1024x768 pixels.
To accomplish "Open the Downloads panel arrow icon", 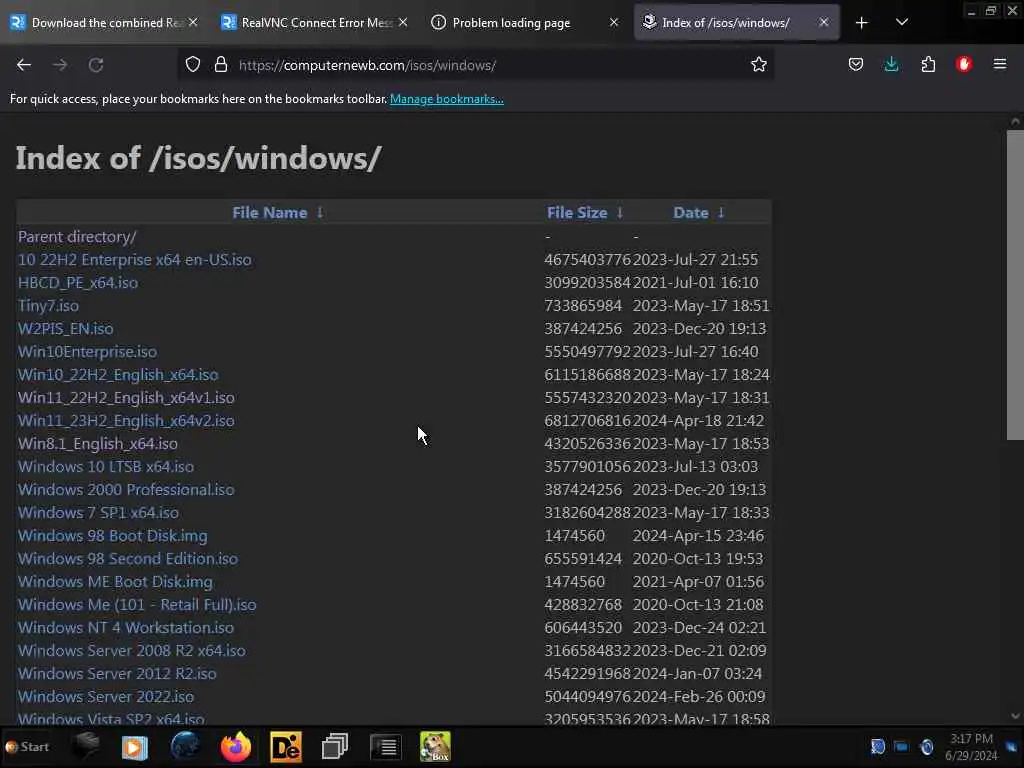I will point(891,65).
